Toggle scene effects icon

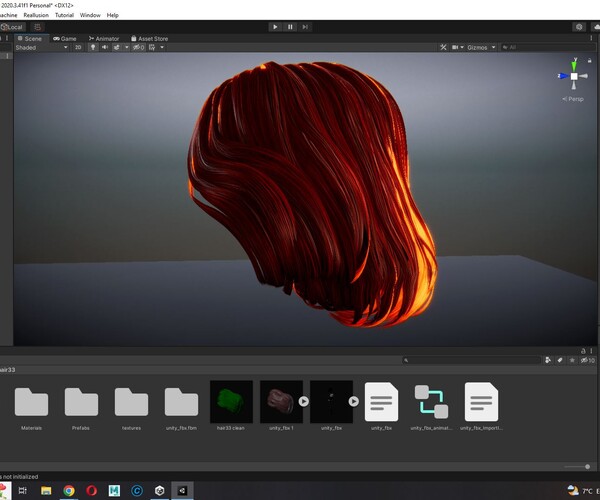click(x=116, y=47)
